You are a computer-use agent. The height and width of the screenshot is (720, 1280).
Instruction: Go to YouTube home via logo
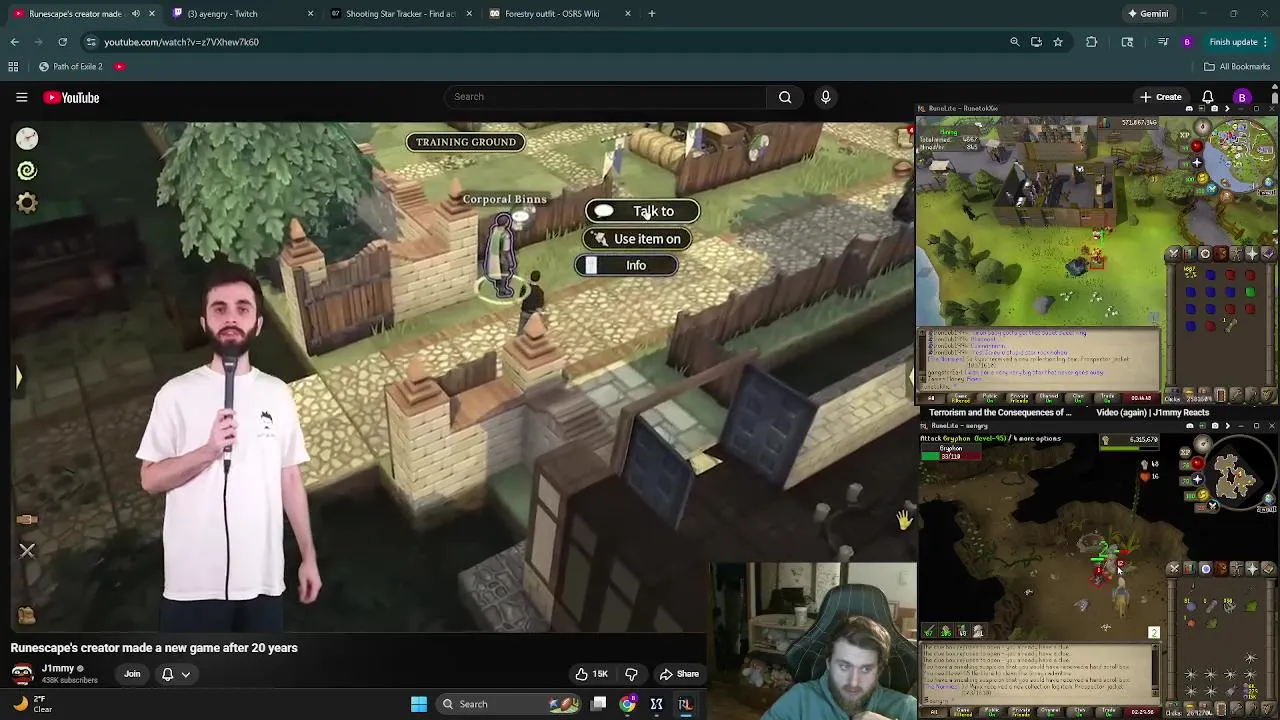coord(71,97)
